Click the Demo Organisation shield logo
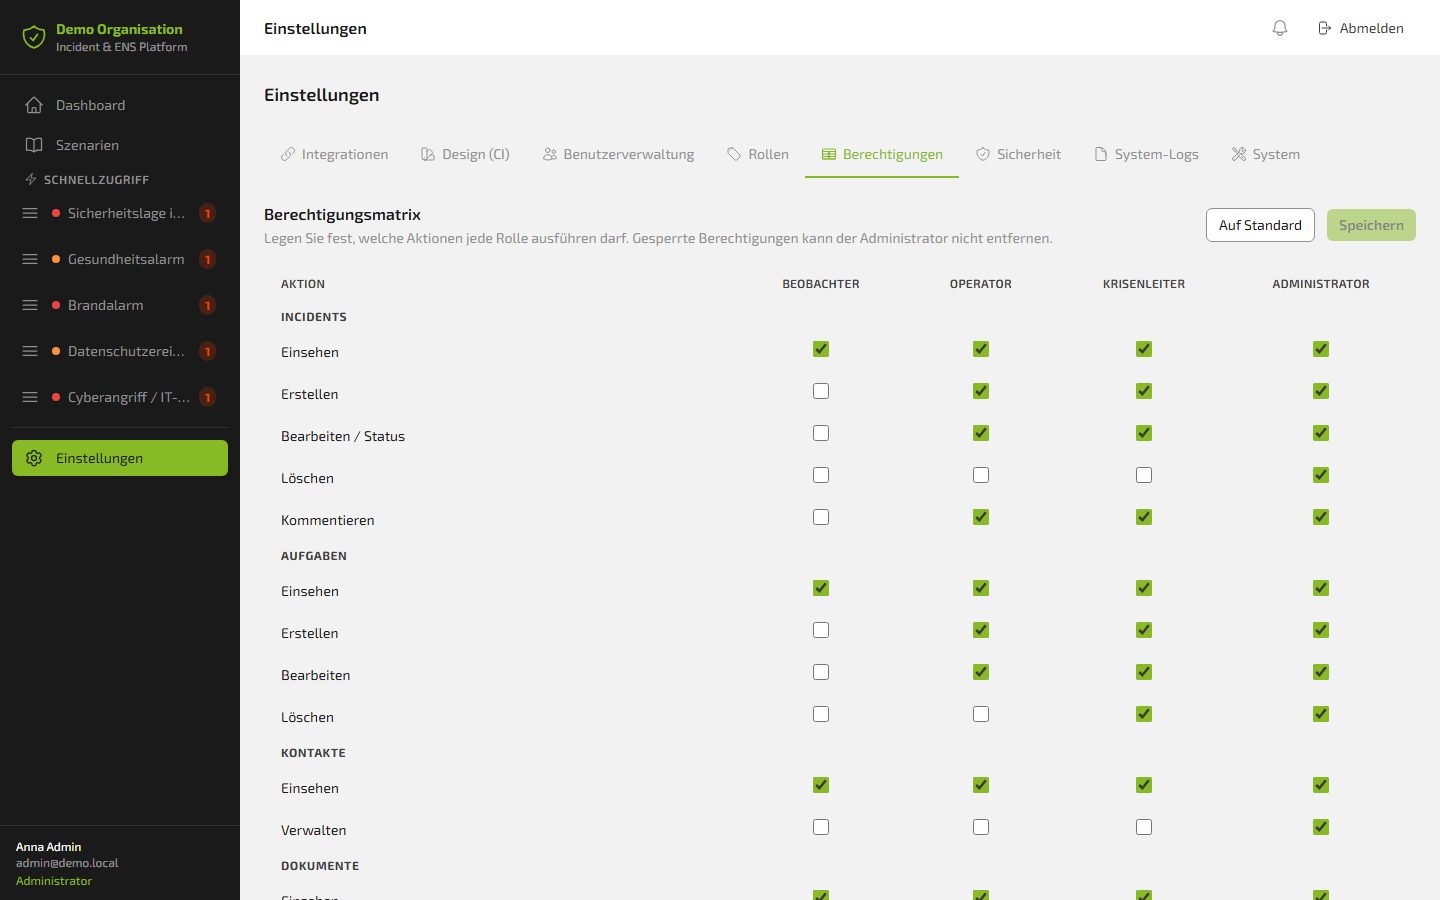 [34, 38]
